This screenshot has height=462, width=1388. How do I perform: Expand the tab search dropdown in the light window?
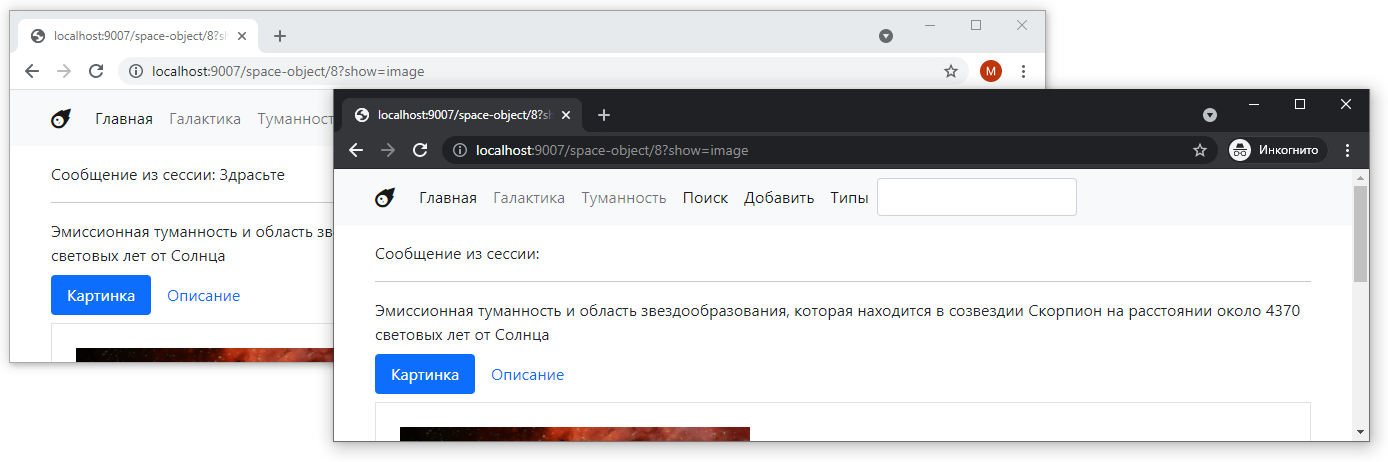click(886, 36)
